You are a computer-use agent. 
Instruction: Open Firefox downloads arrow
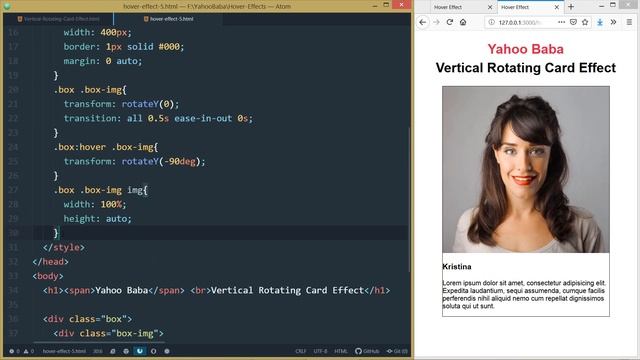(x=600, y=22)
